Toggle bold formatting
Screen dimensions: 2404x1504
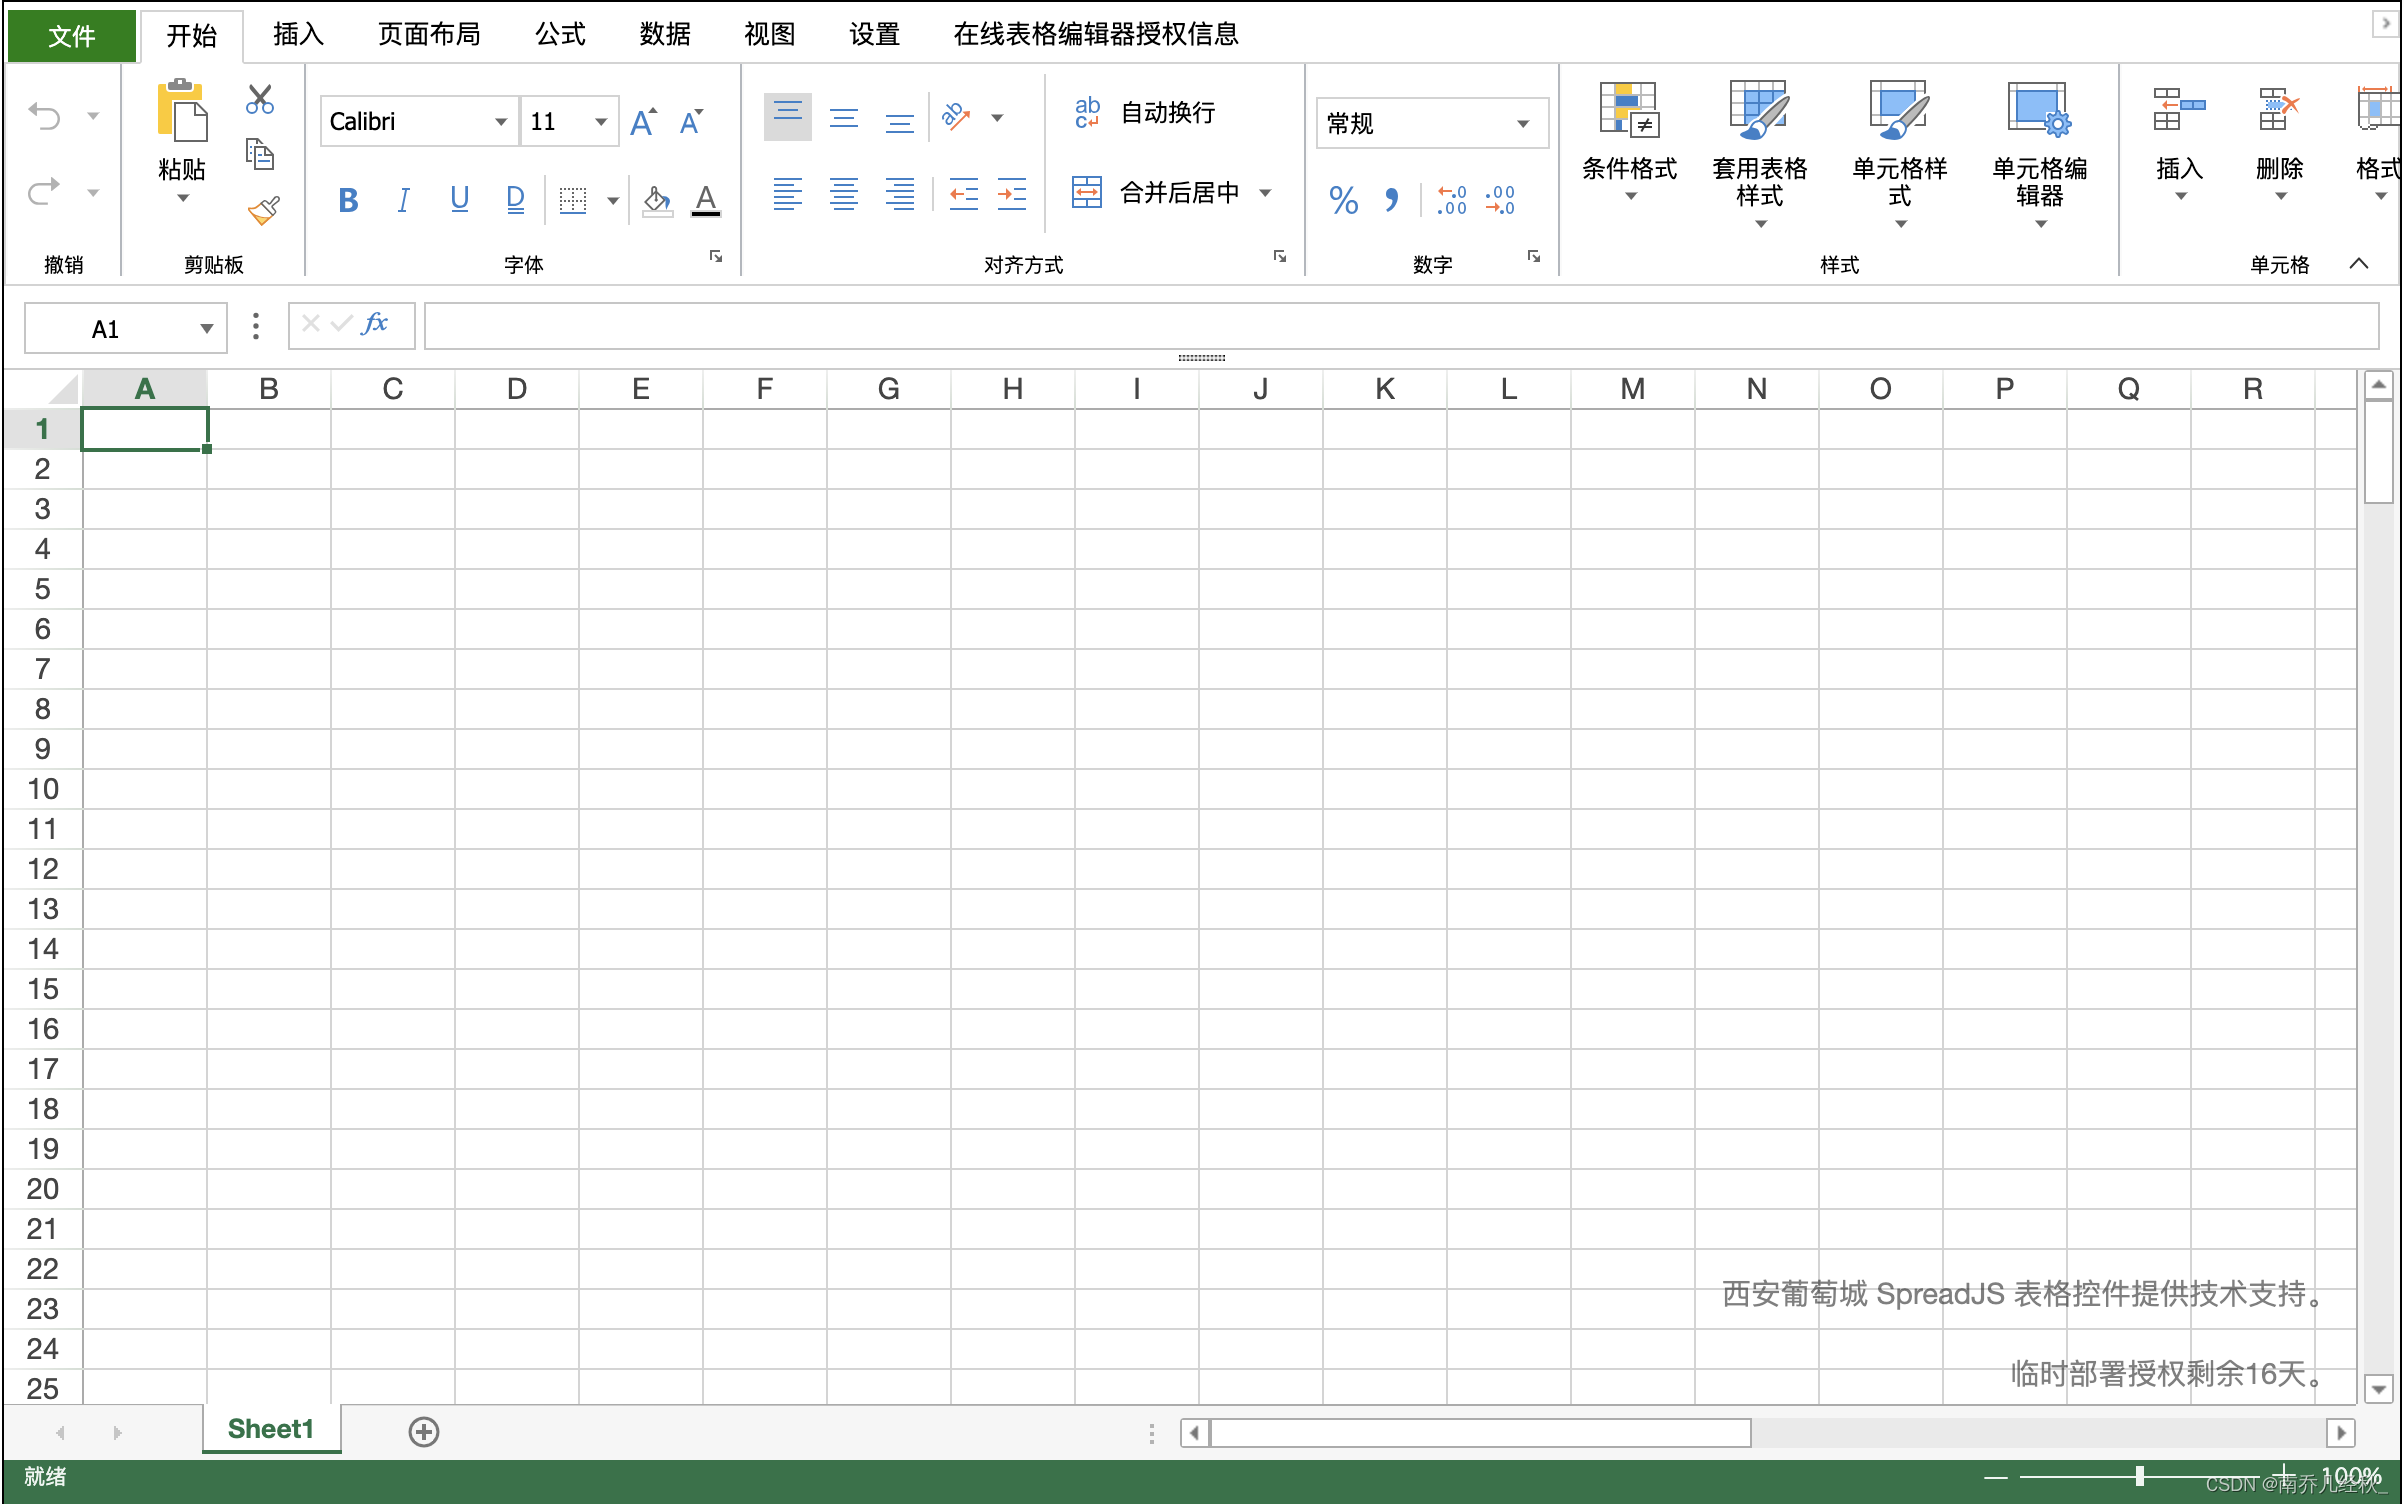(x=347, y=199)
